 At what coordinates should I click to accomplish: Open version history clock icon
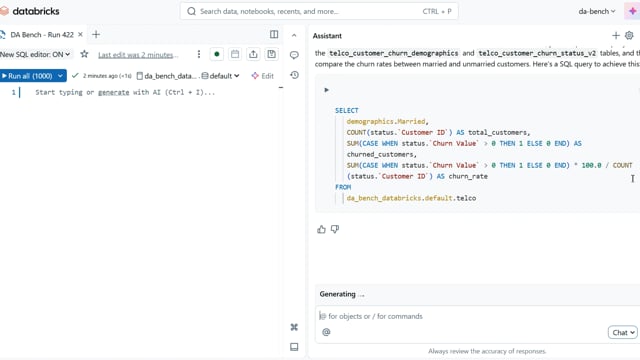click(x=294, y=75)
